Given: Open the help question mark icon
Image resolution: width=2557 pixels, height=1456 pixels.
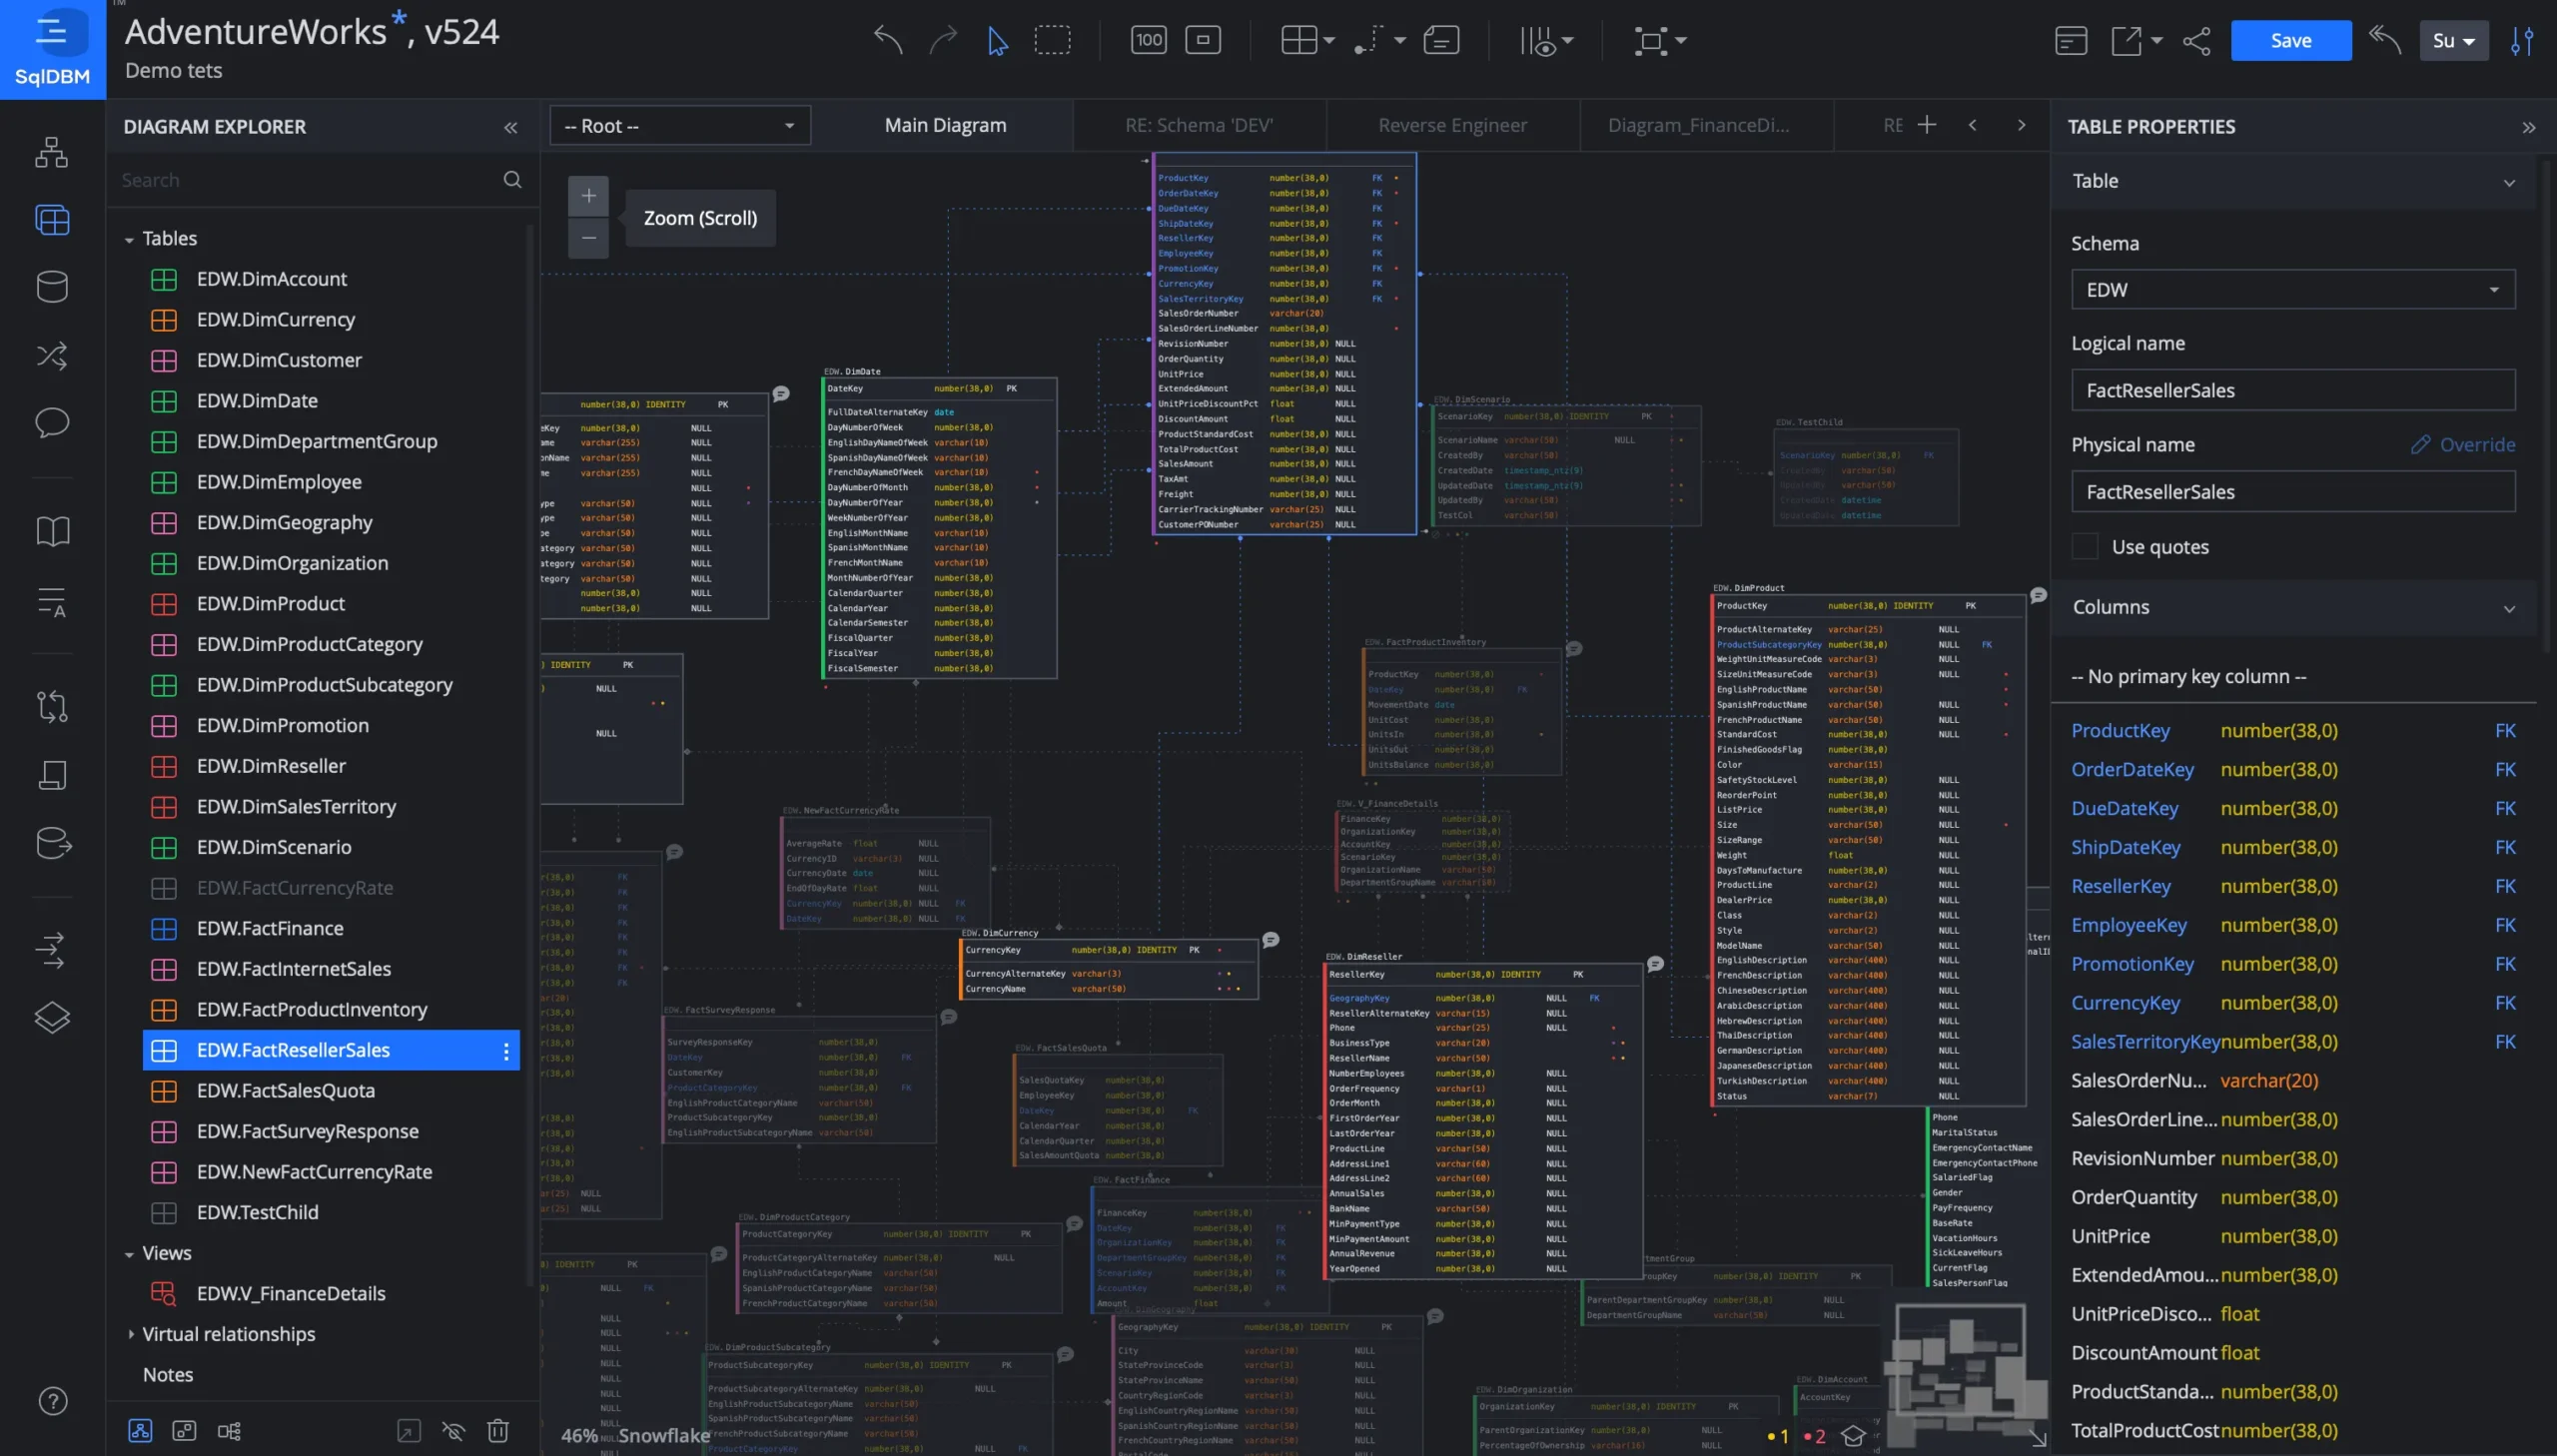Looking at the screenshot, I should coord(52,1401).
